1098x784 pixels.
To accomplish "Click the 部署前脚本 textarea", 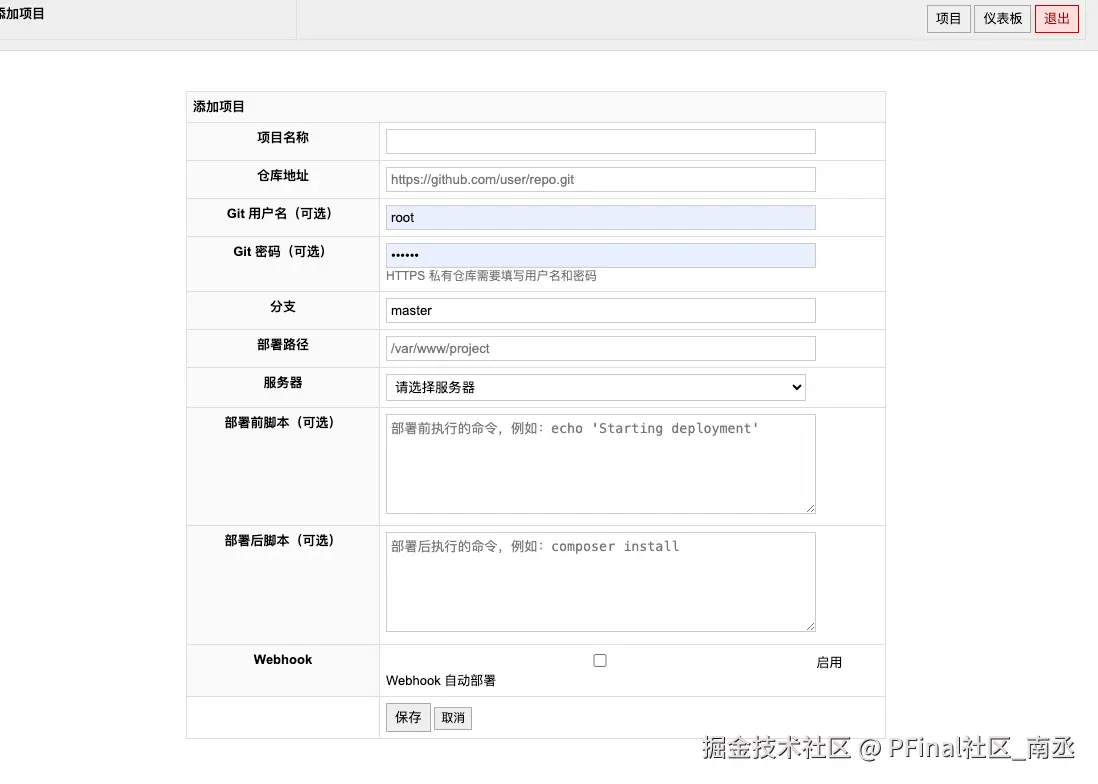I will [x=600, y=463].
